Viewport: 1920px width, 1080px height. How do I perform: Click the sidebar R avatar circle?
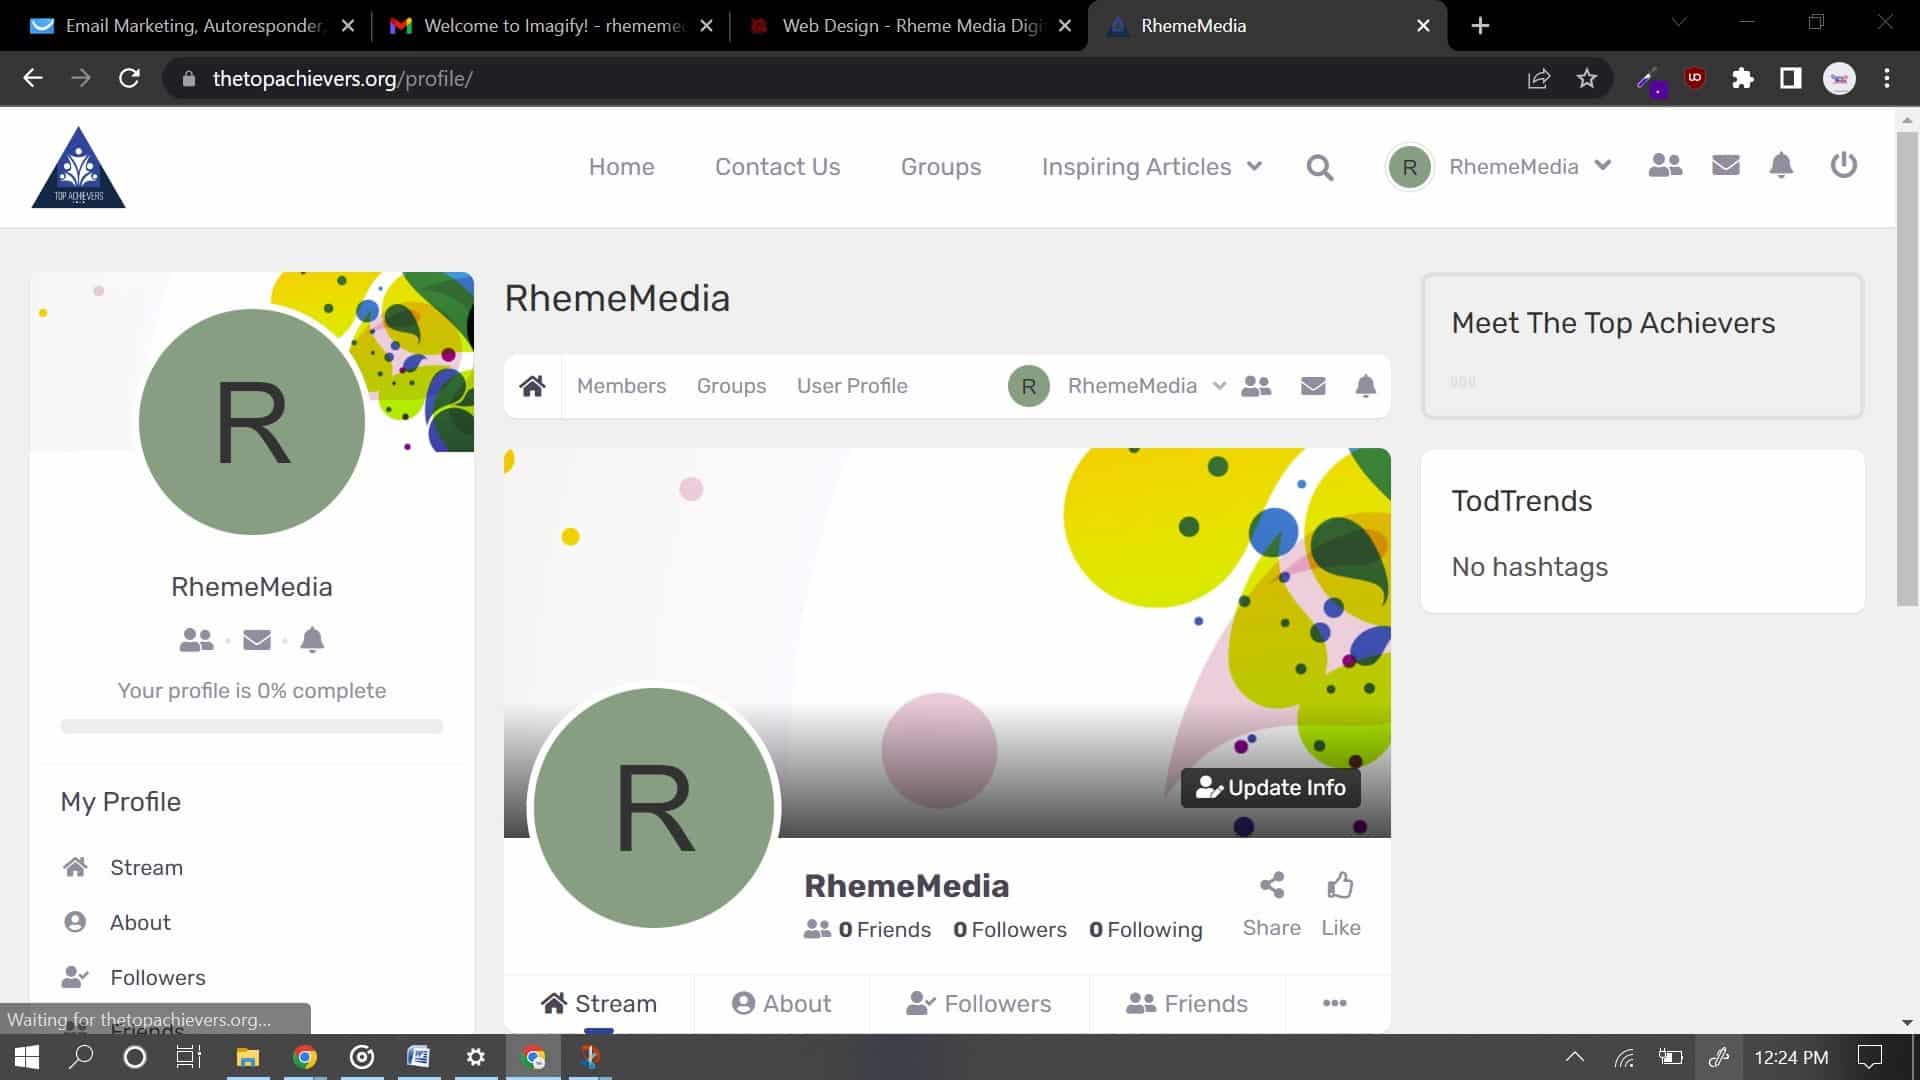[252, 421]
